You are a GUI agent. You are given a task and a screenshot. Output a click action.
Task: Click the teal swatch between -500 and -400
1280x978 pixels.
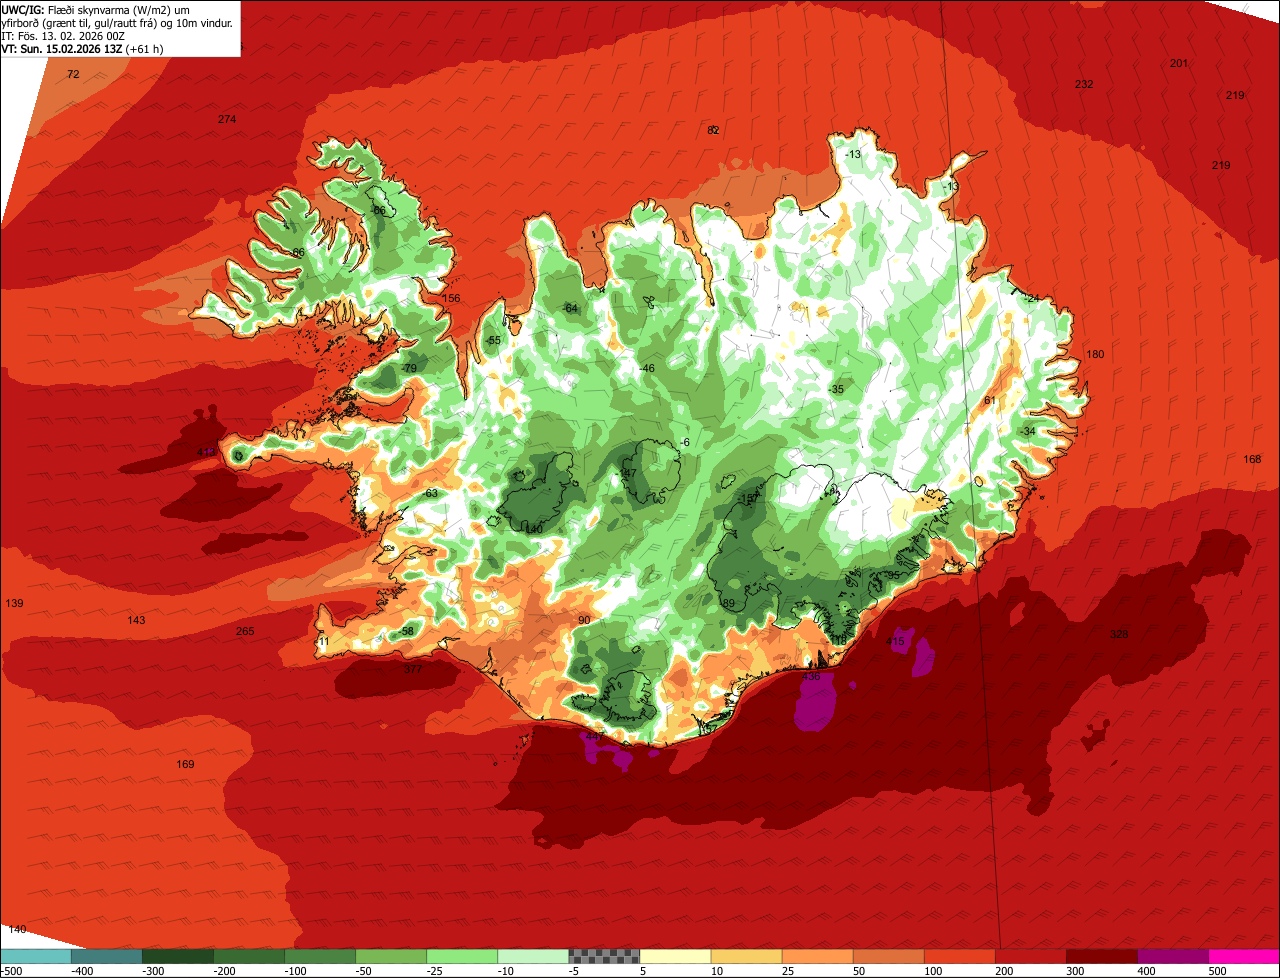click(x=36, y=956)
